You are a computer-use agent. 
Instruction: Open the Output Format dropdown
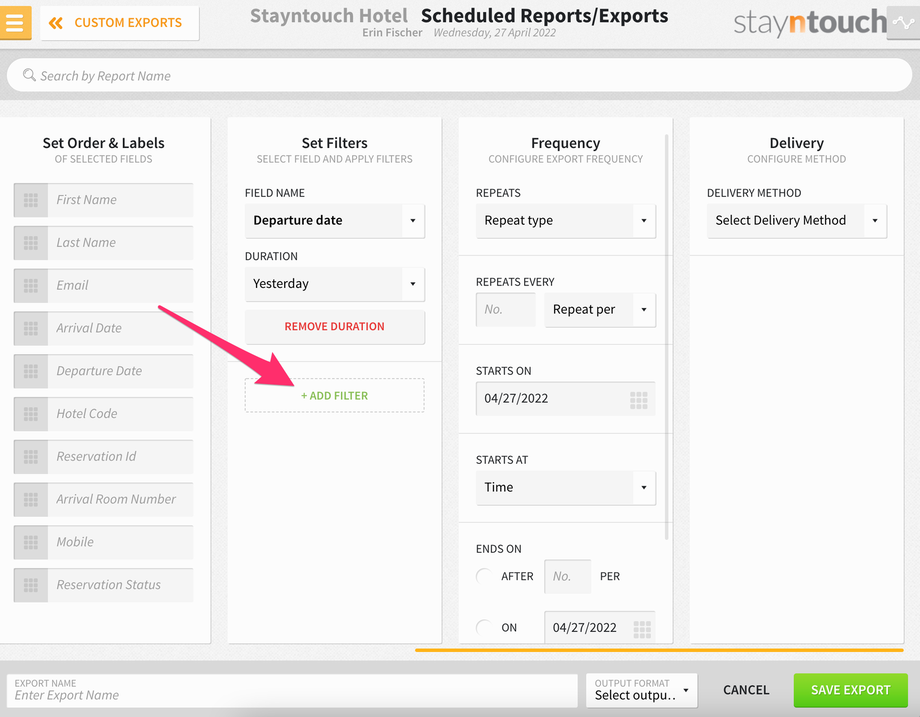coord(641,690)
